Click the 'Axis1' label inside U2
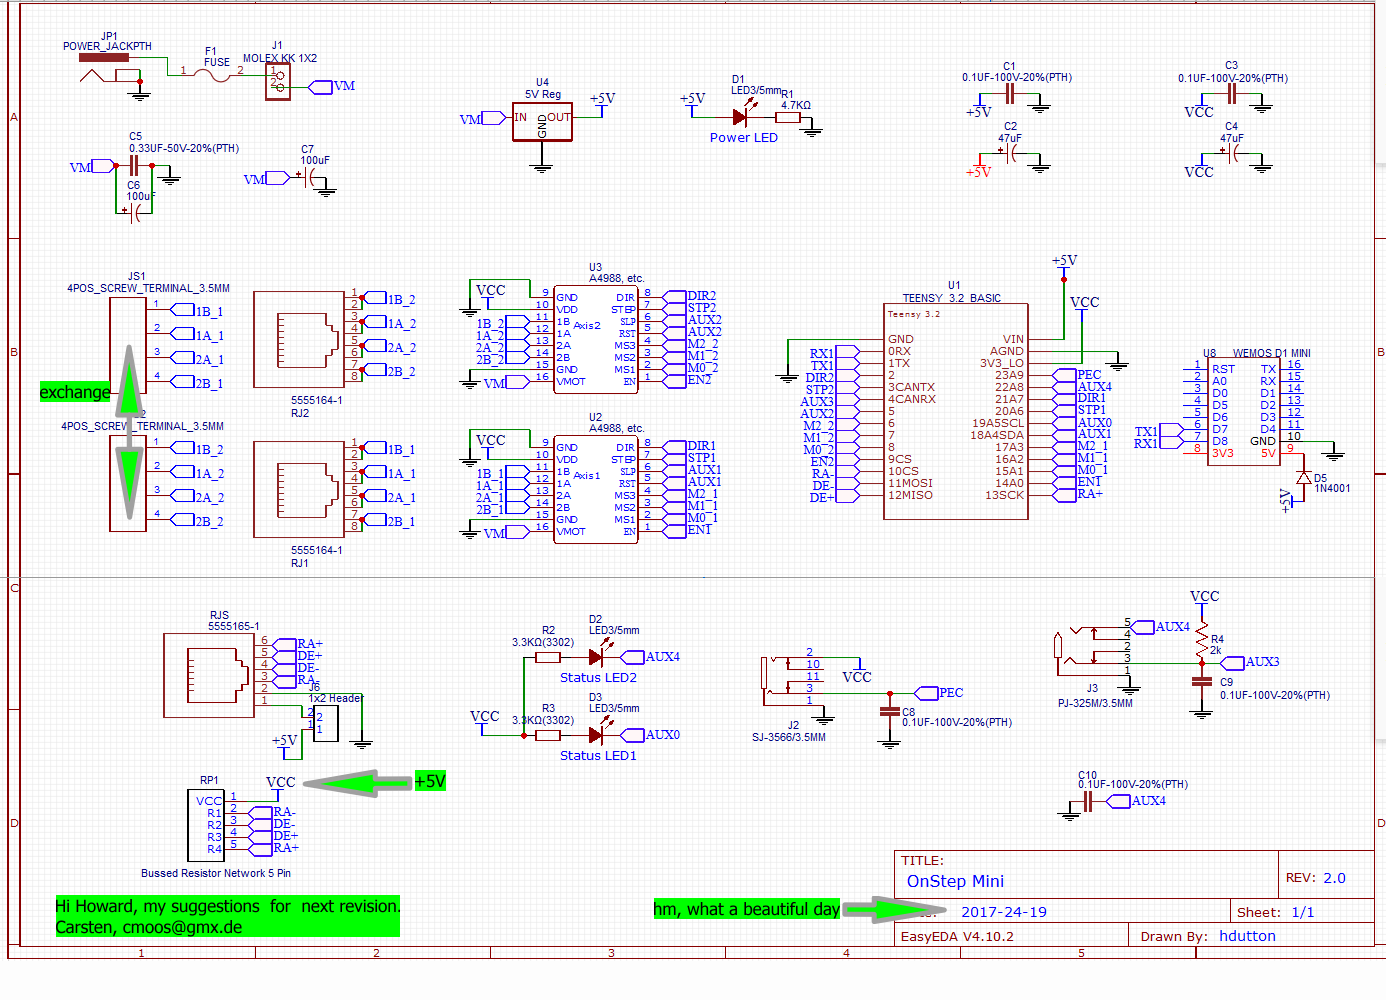 587,476
